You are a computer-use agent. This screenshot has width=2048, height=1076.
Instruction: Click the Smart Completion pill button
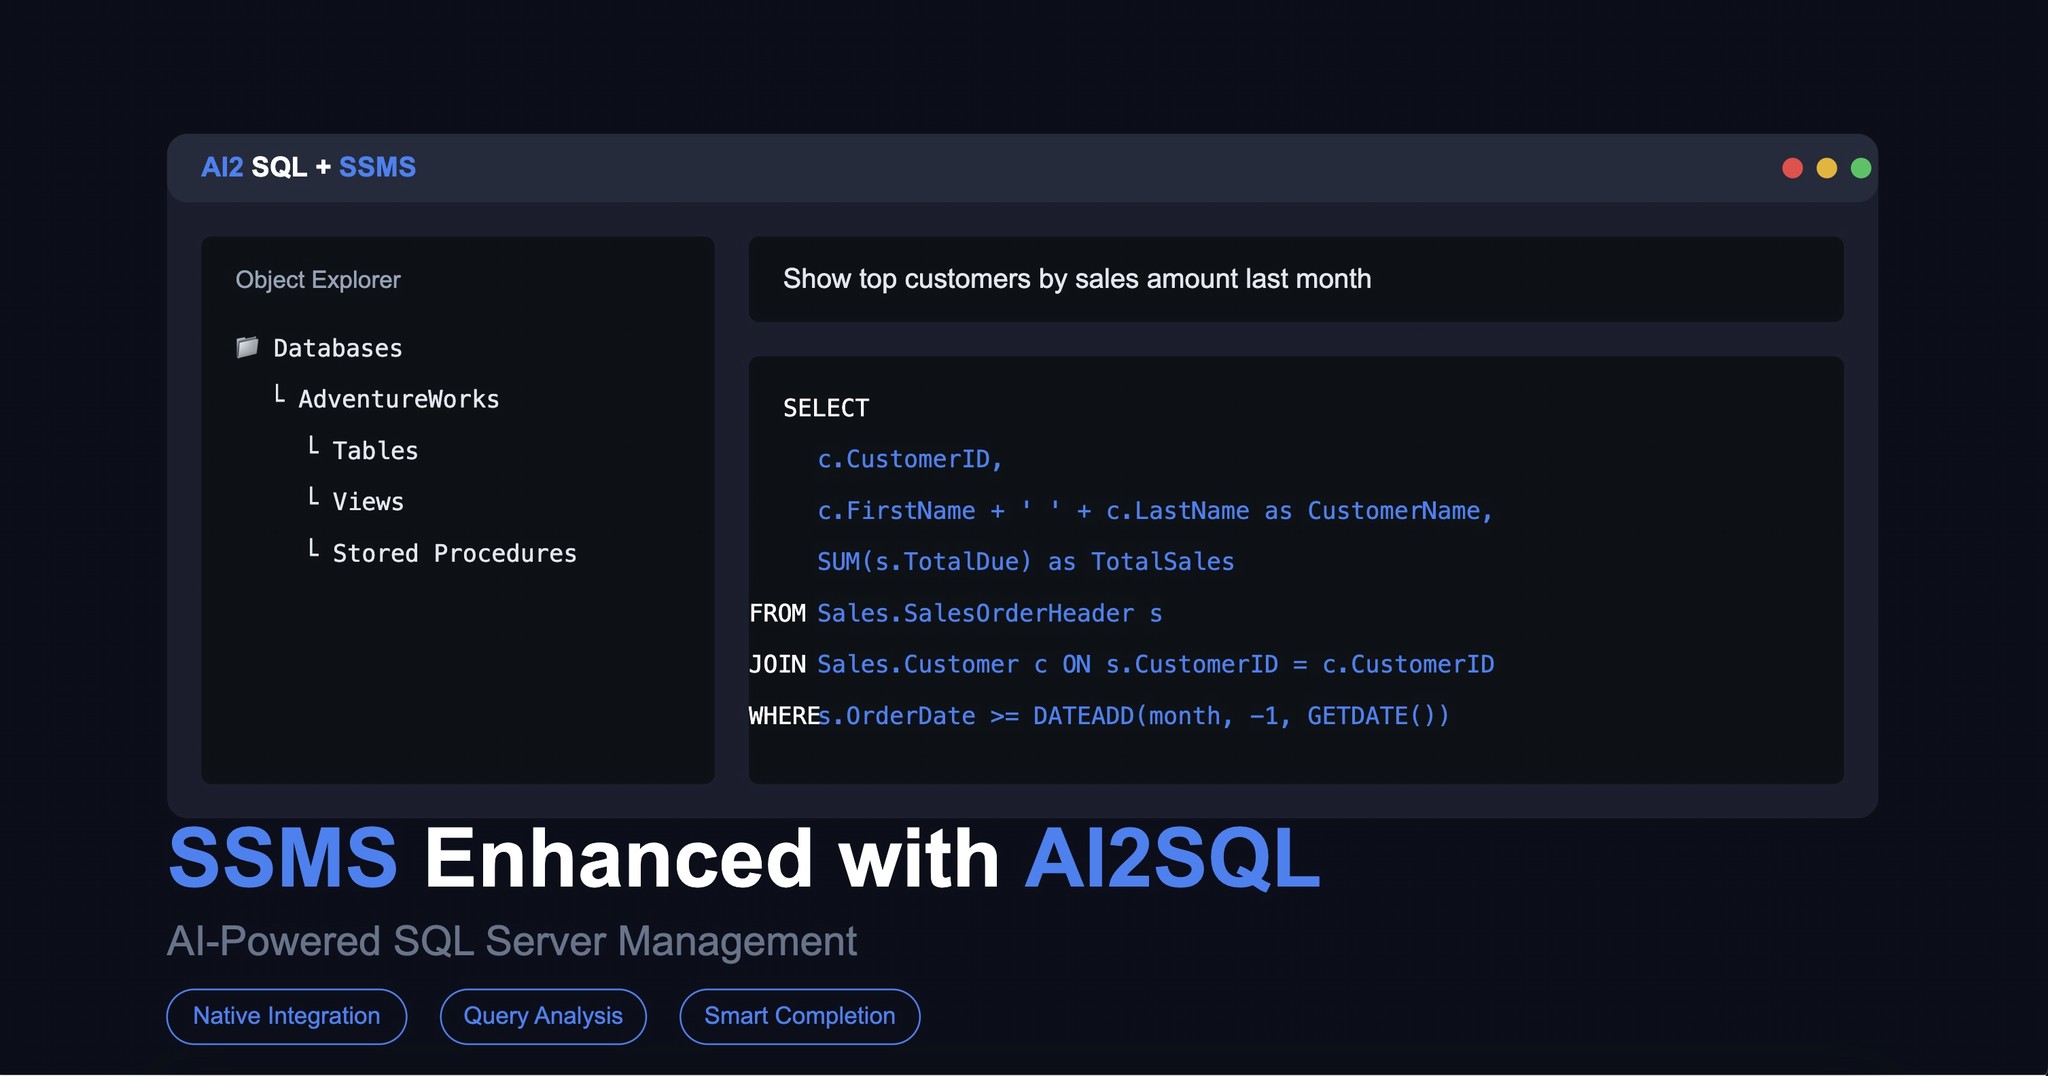[799, 1016]
